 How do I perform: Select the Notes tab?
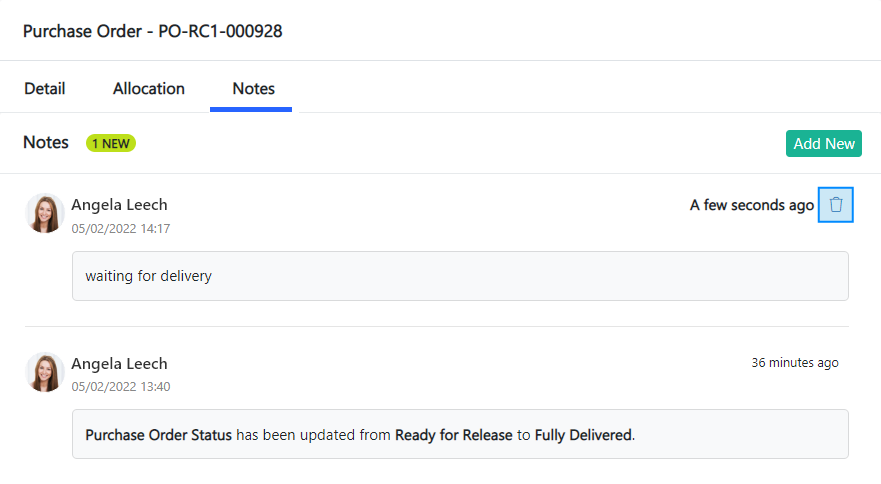[253, 88]
